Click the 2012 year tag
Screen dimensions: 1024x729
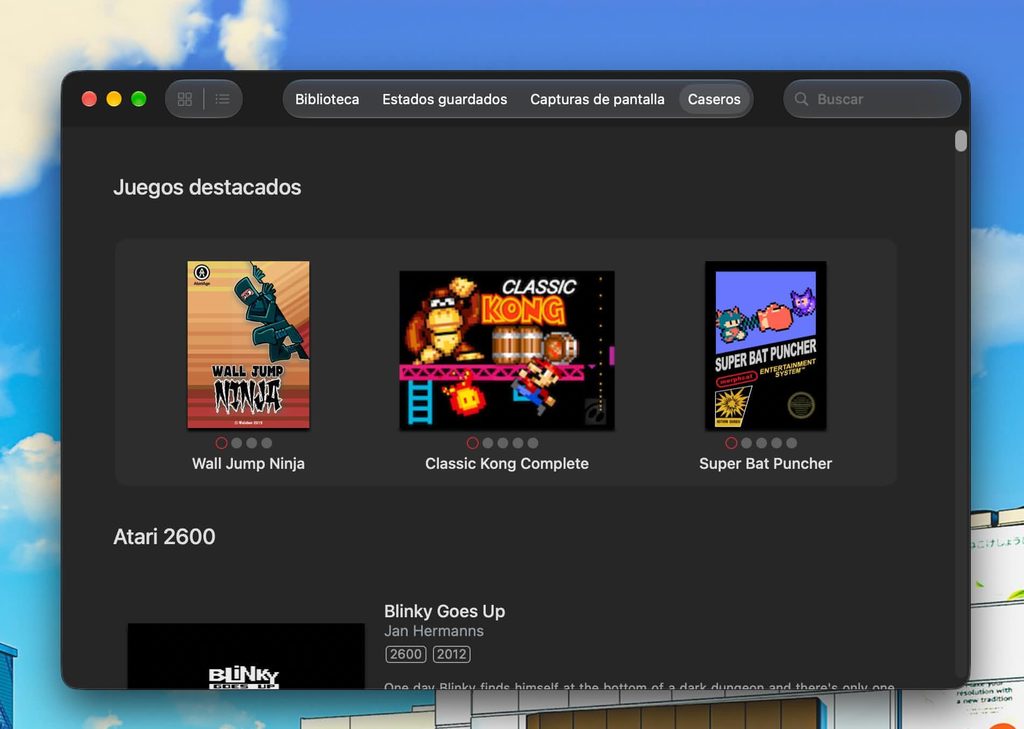coord(451,654)
